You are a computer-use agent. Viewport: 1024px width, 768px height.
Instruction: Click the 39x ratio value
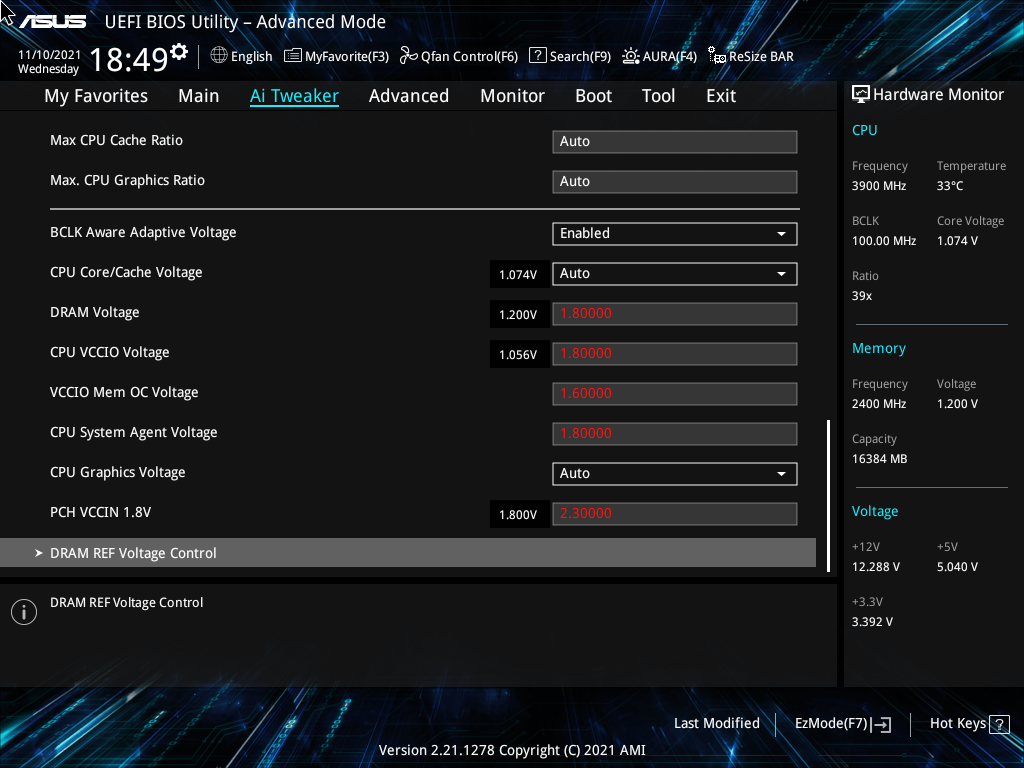pos(861,296)
